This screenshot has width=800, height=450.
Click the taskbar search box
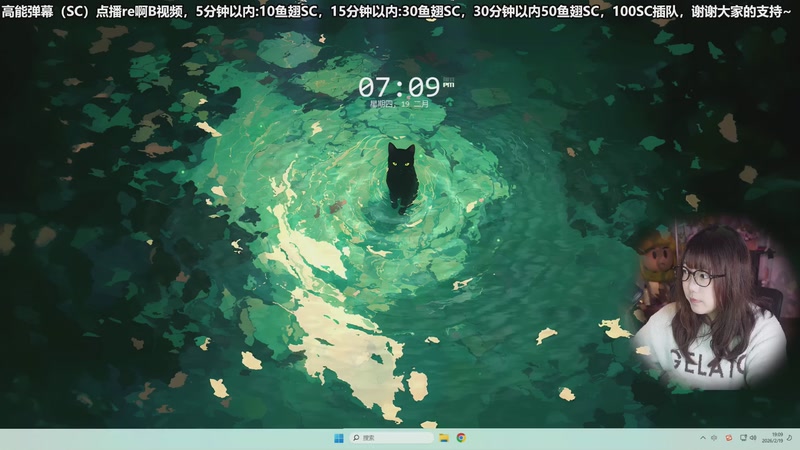pos(391,438)
